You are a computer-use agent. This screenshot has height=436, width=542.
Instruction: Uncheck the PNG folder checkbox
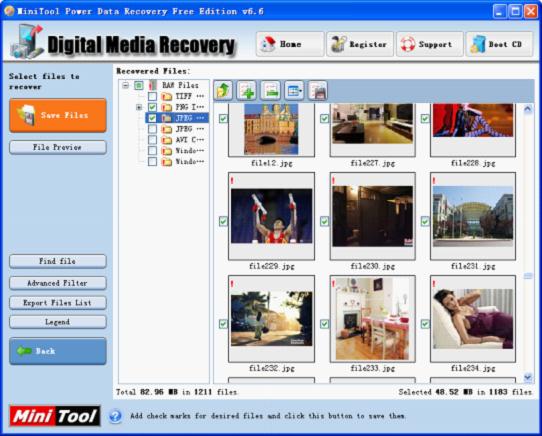point(152,107)
